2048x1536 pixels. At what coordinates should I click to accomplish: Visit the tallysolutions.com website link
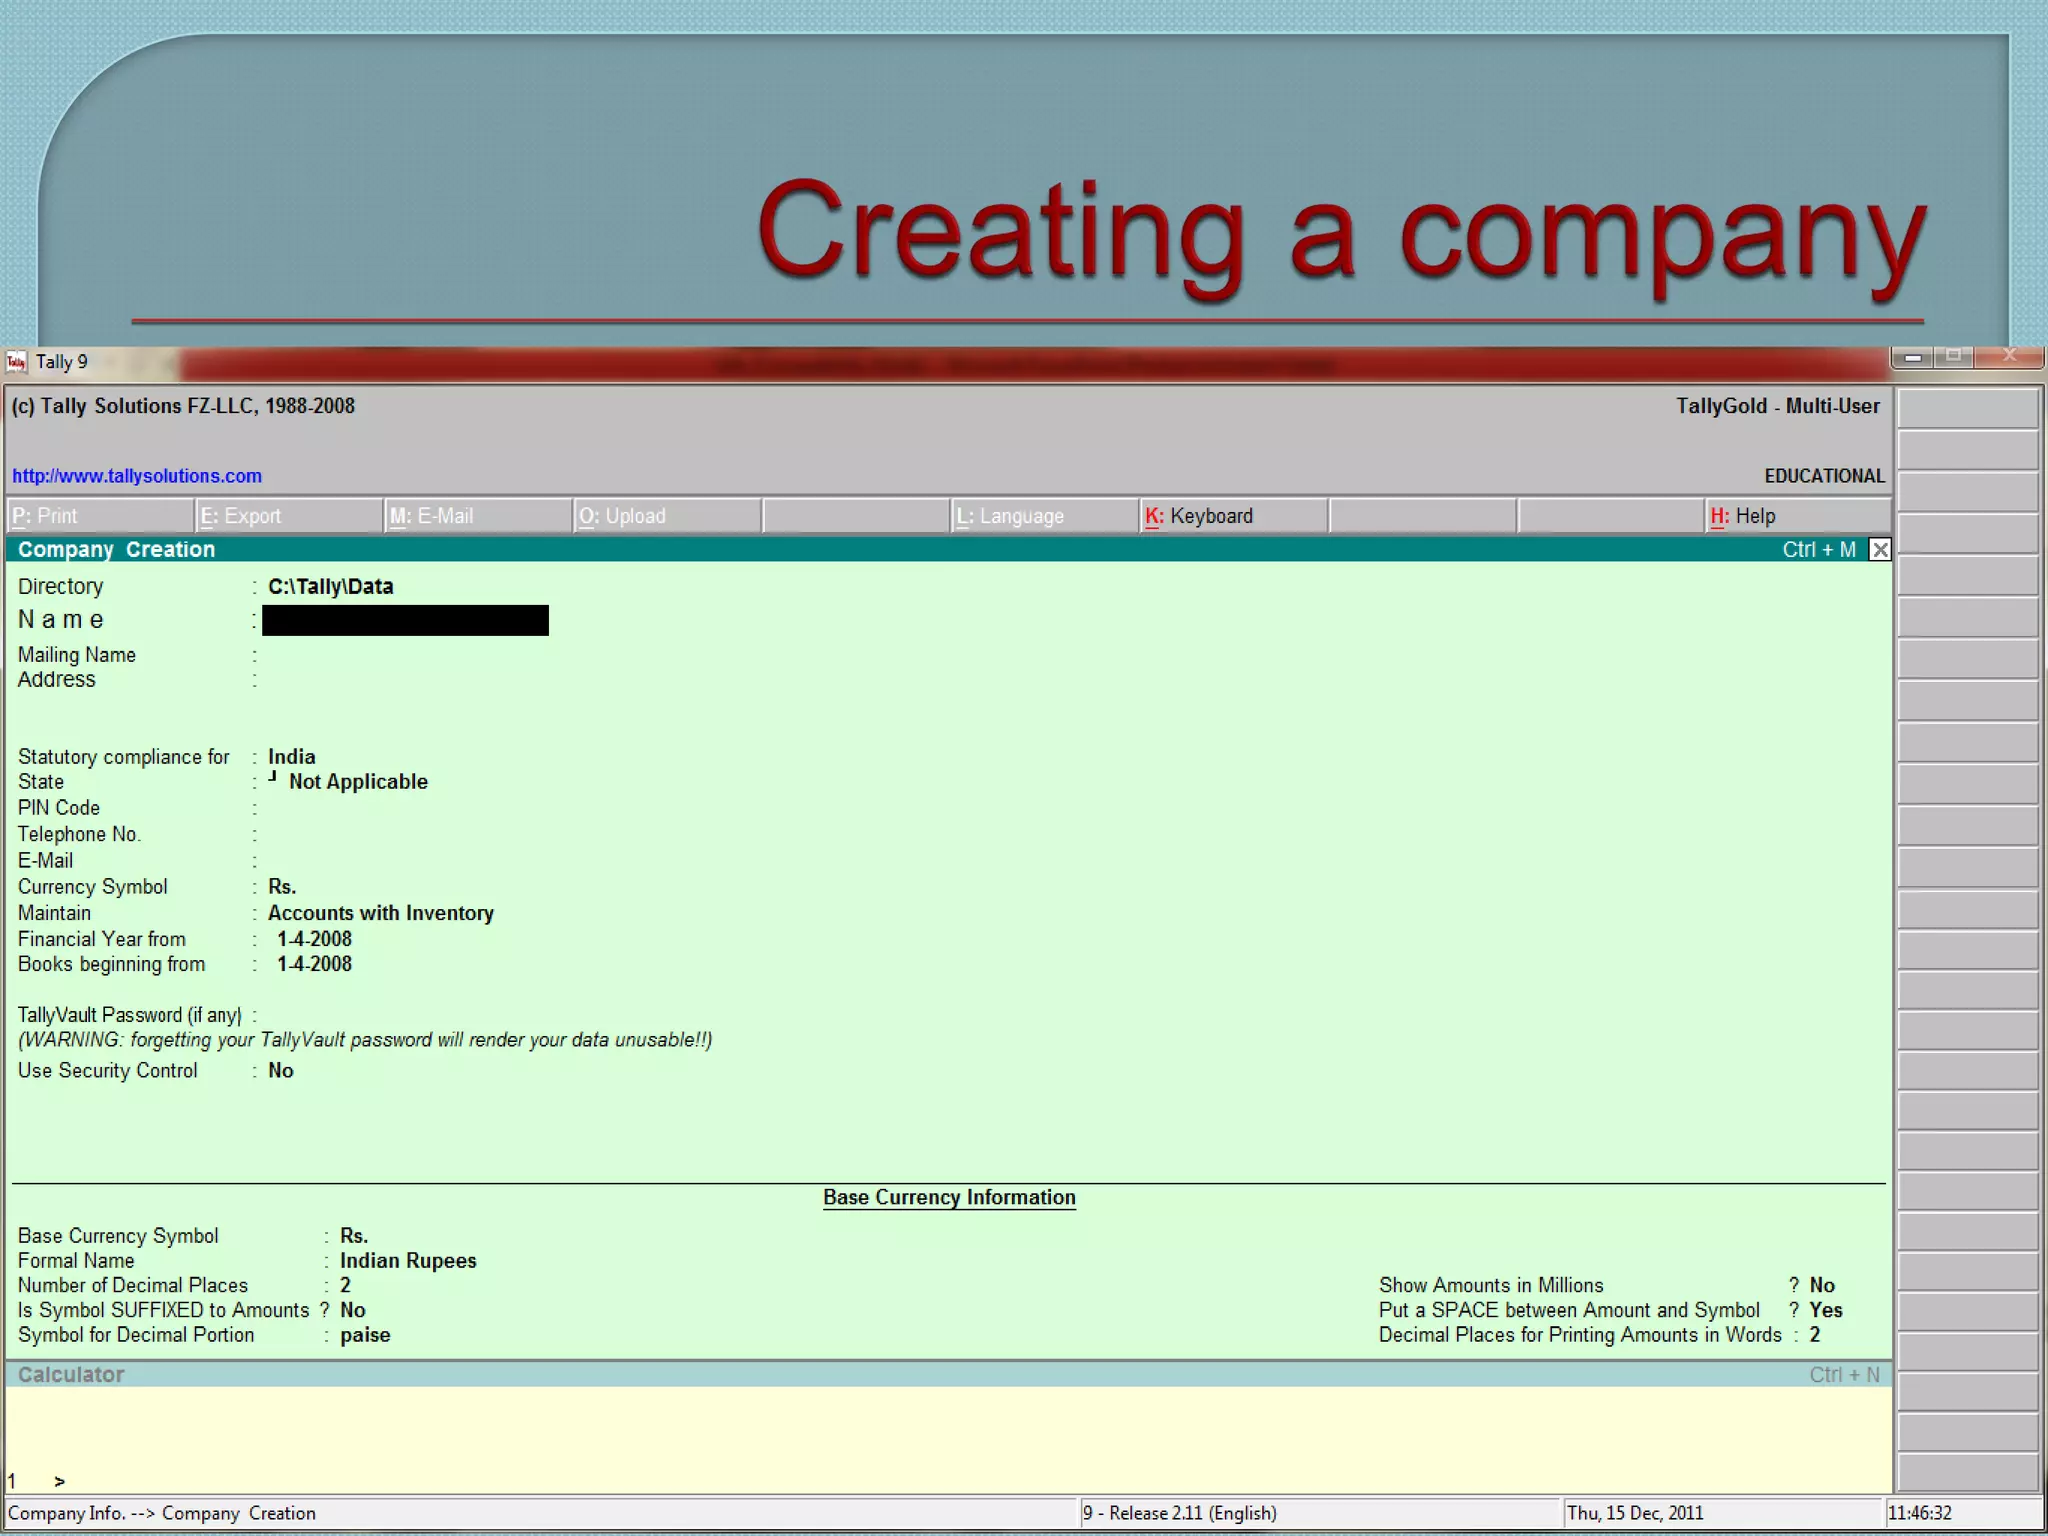137,476
